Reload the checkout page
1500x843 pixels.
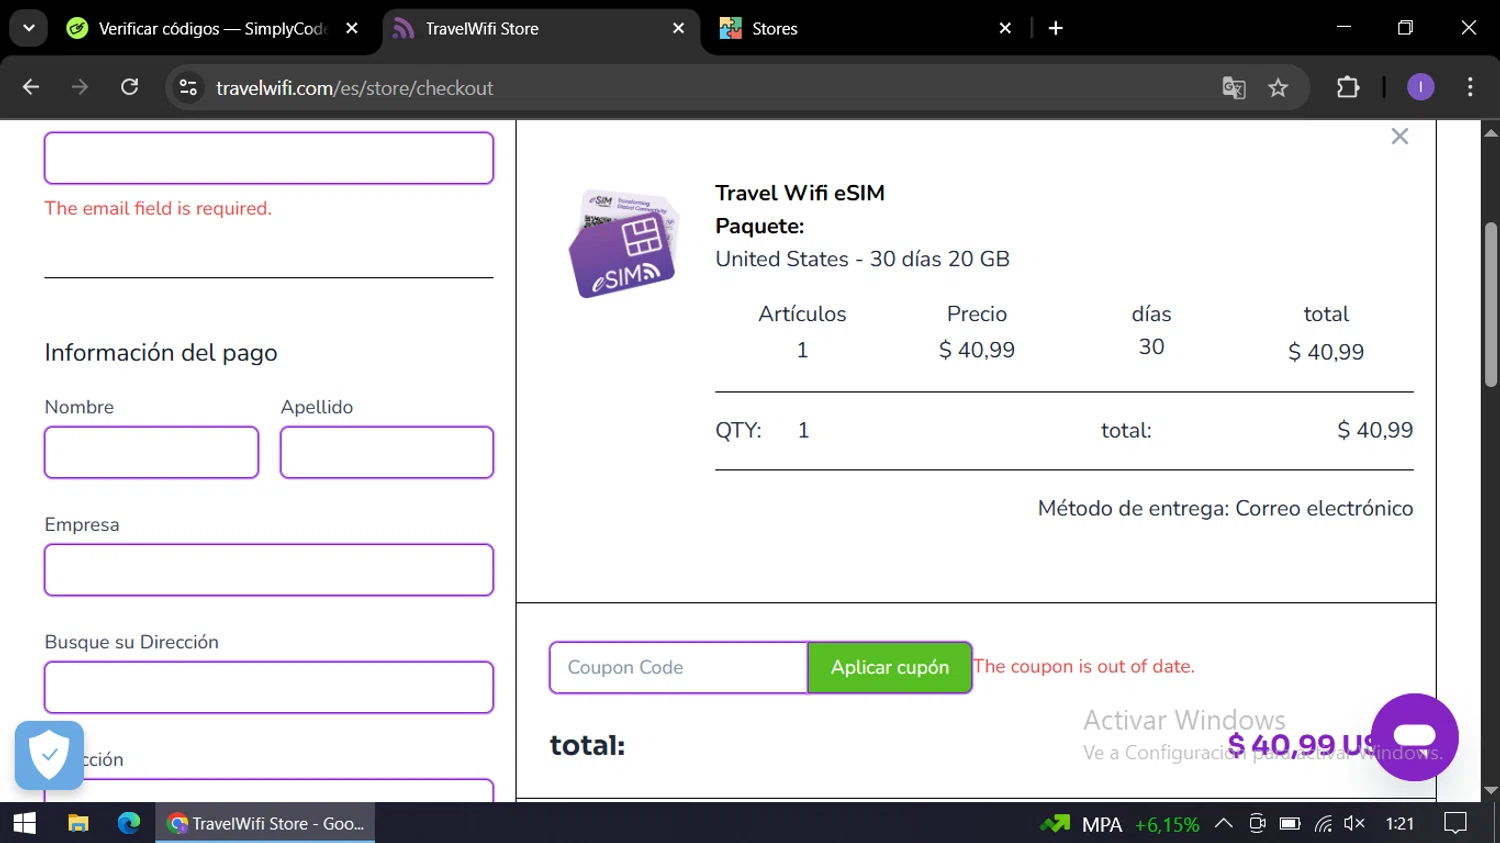tap(130, 88)
